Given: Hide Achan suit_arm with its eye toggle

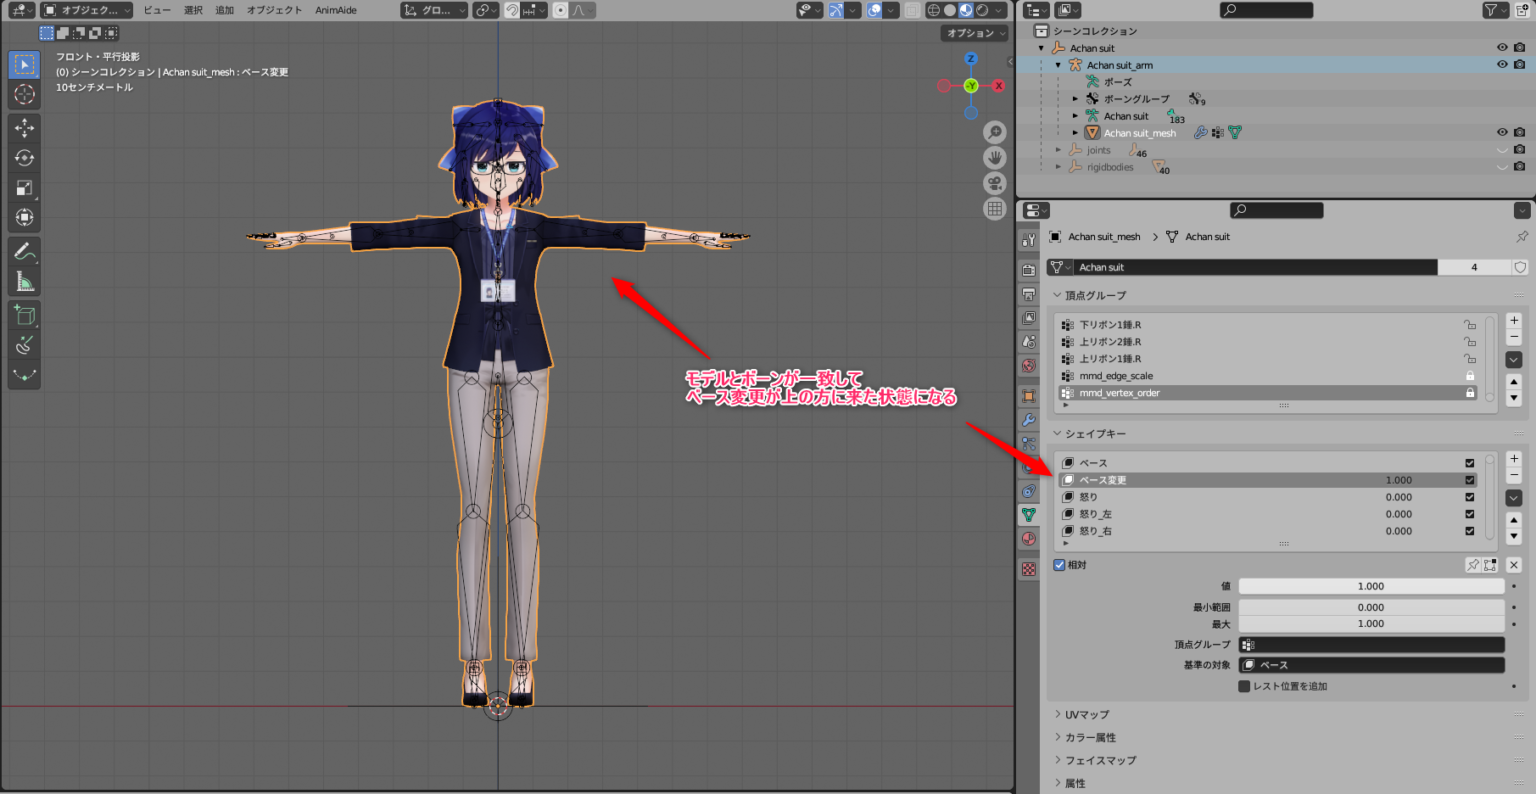Looking at the screenshot, I should (1502, 64).
